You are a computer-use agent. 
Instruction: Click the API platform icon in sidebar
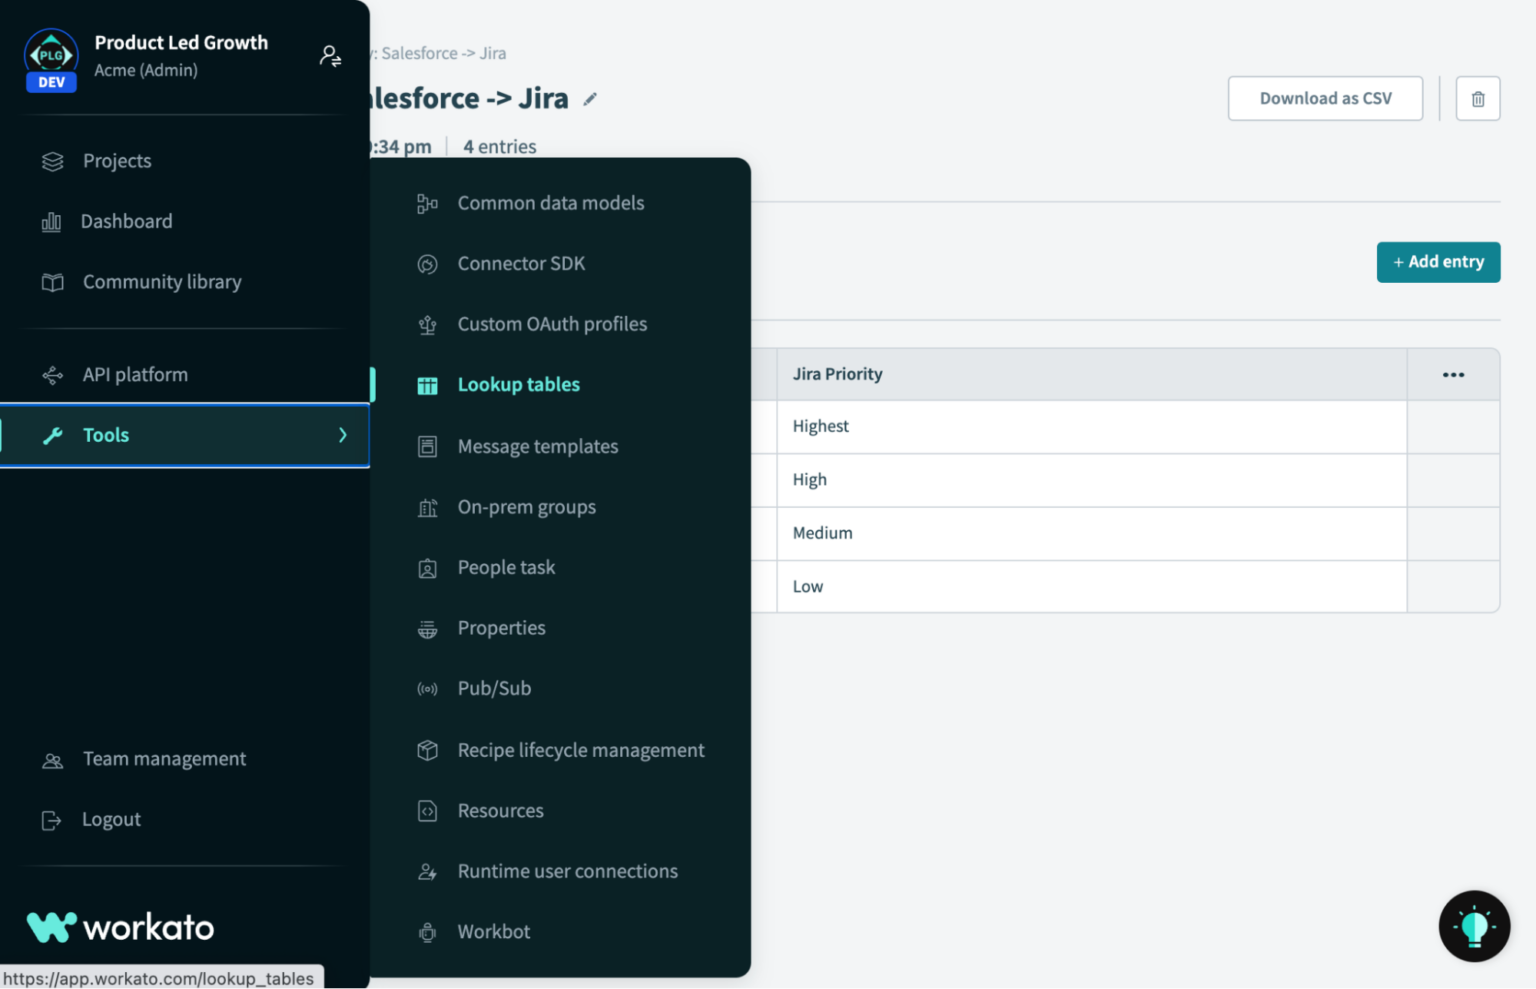pyautogui.click(x=51, y=374)
